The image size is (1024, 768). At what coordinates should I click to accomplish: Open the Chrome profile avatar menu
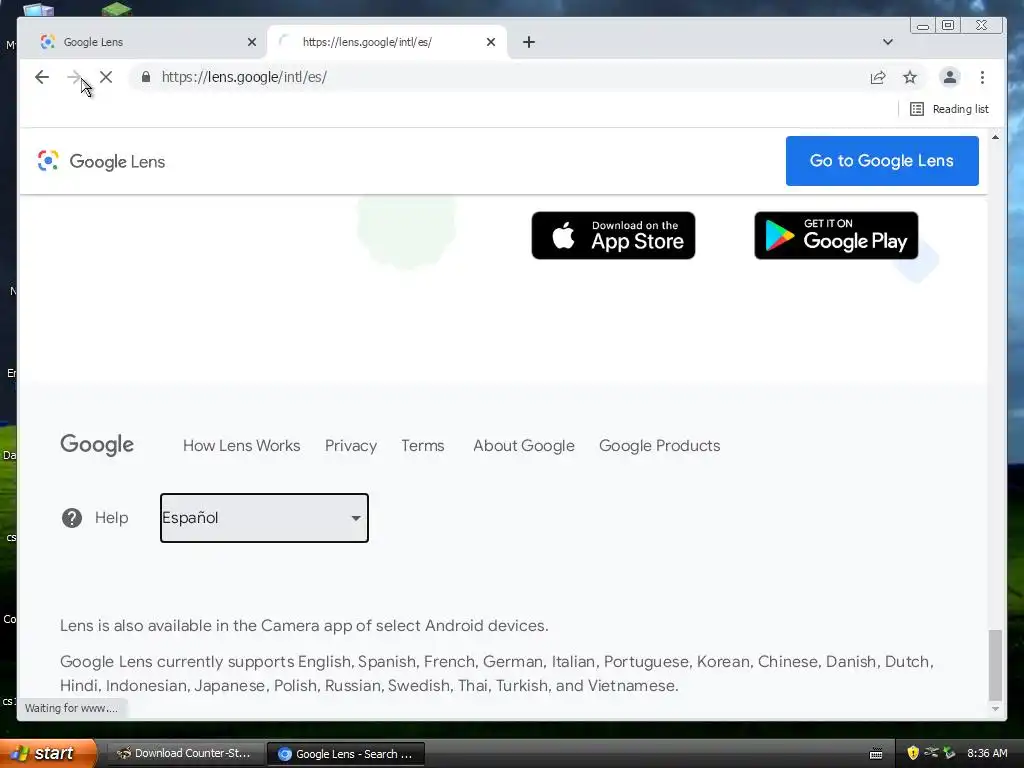950,77
